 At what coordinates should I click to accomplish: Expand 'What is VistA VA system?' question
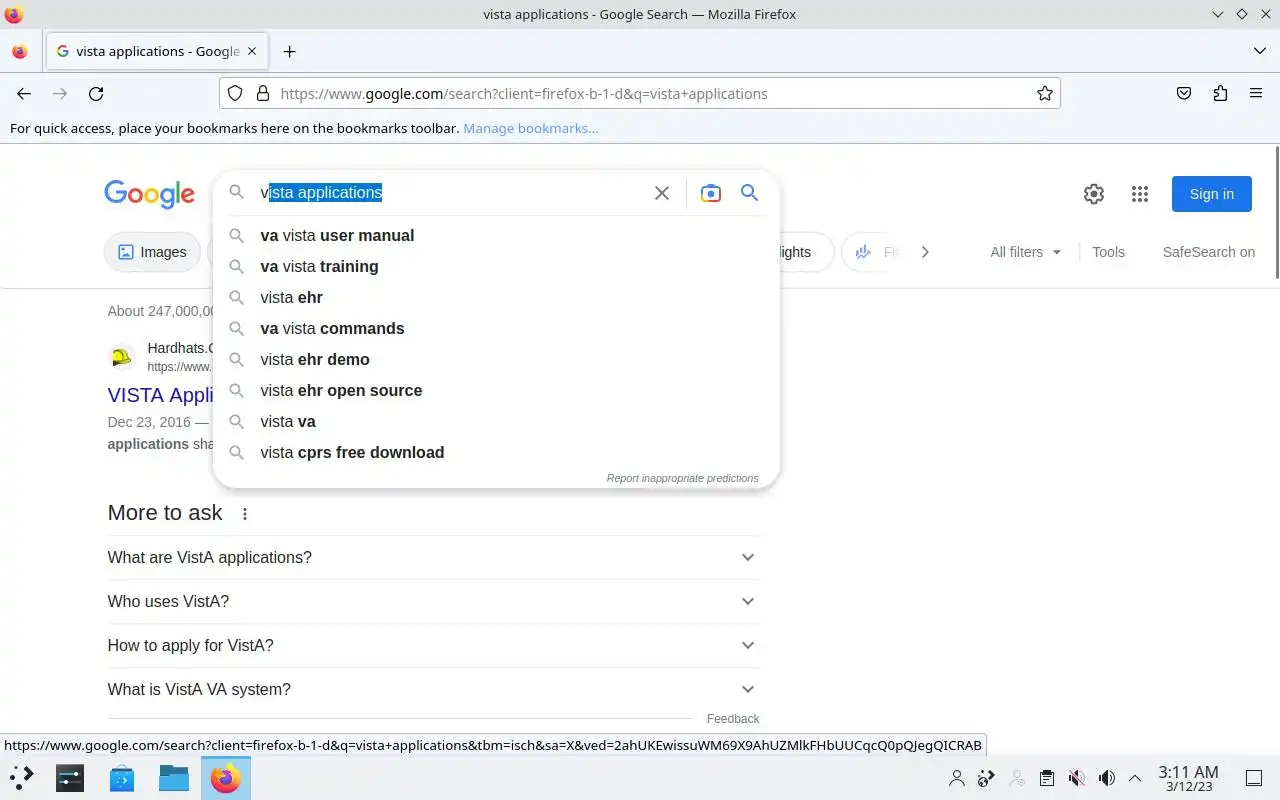(x=433, y=689)
